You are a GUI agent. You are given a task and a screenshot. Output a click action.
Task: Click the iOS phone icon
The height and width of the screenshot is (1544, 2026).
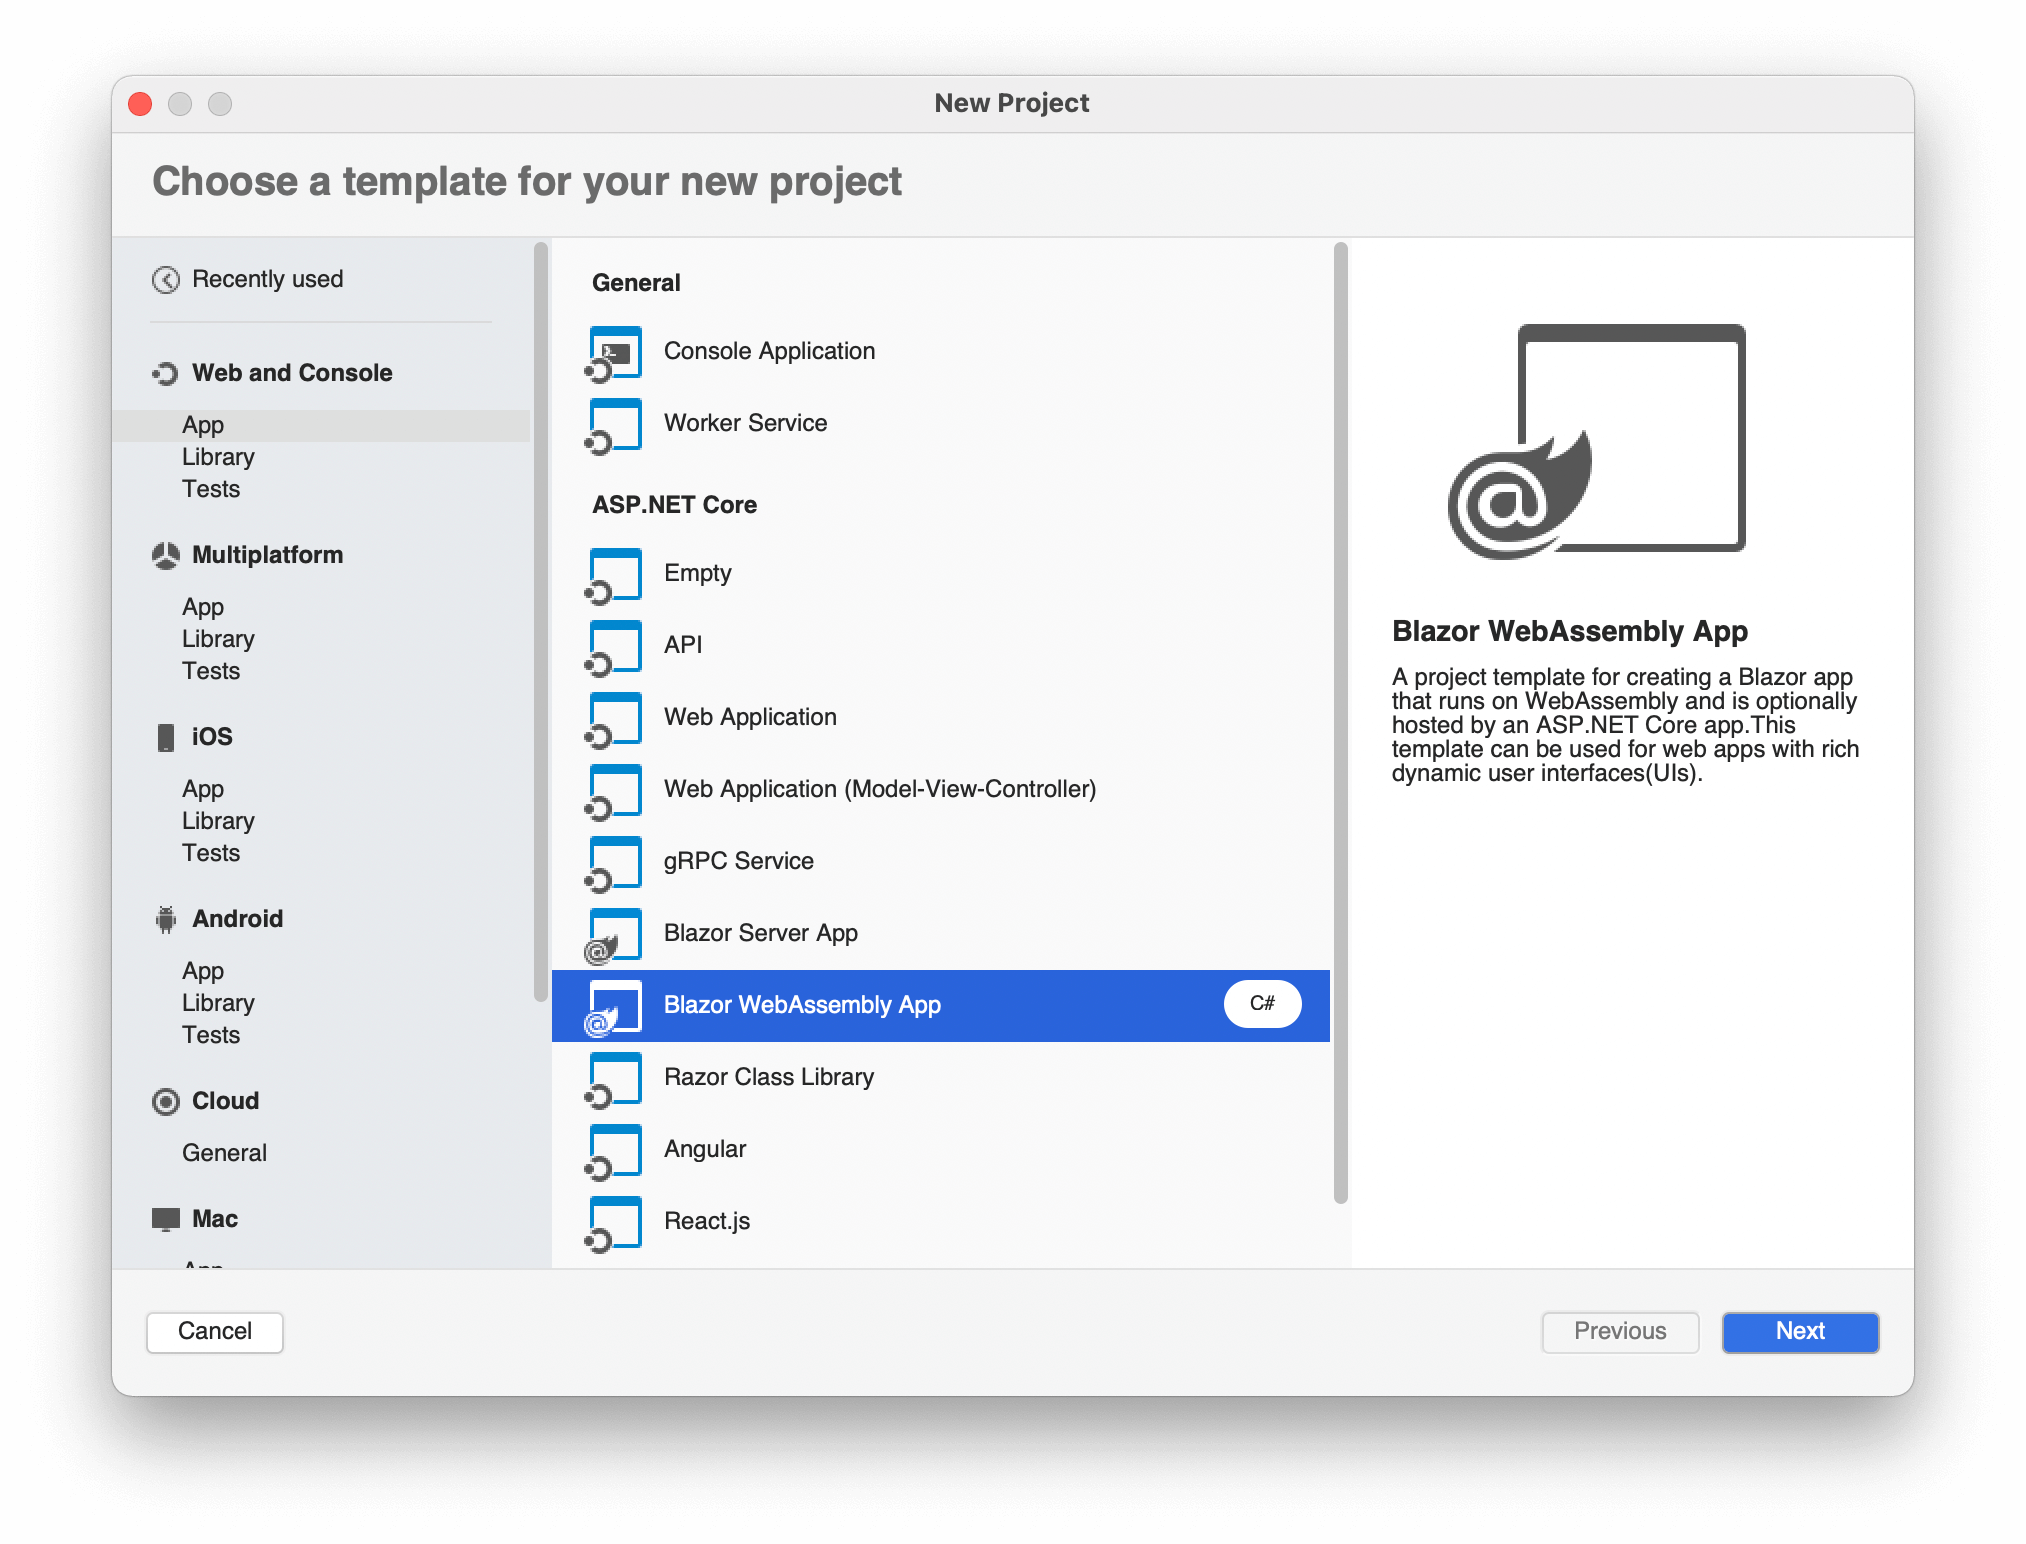165,738
